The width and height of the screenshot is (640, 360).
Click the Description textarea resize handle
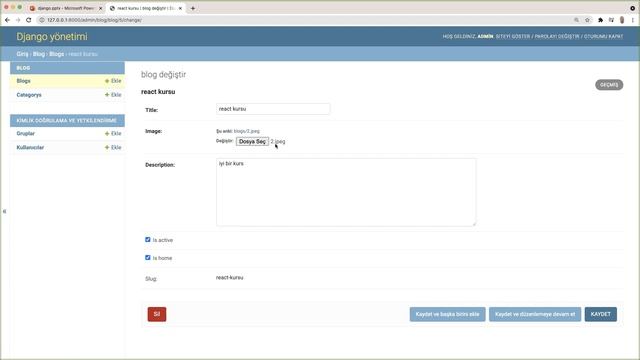tap(474, 224)
